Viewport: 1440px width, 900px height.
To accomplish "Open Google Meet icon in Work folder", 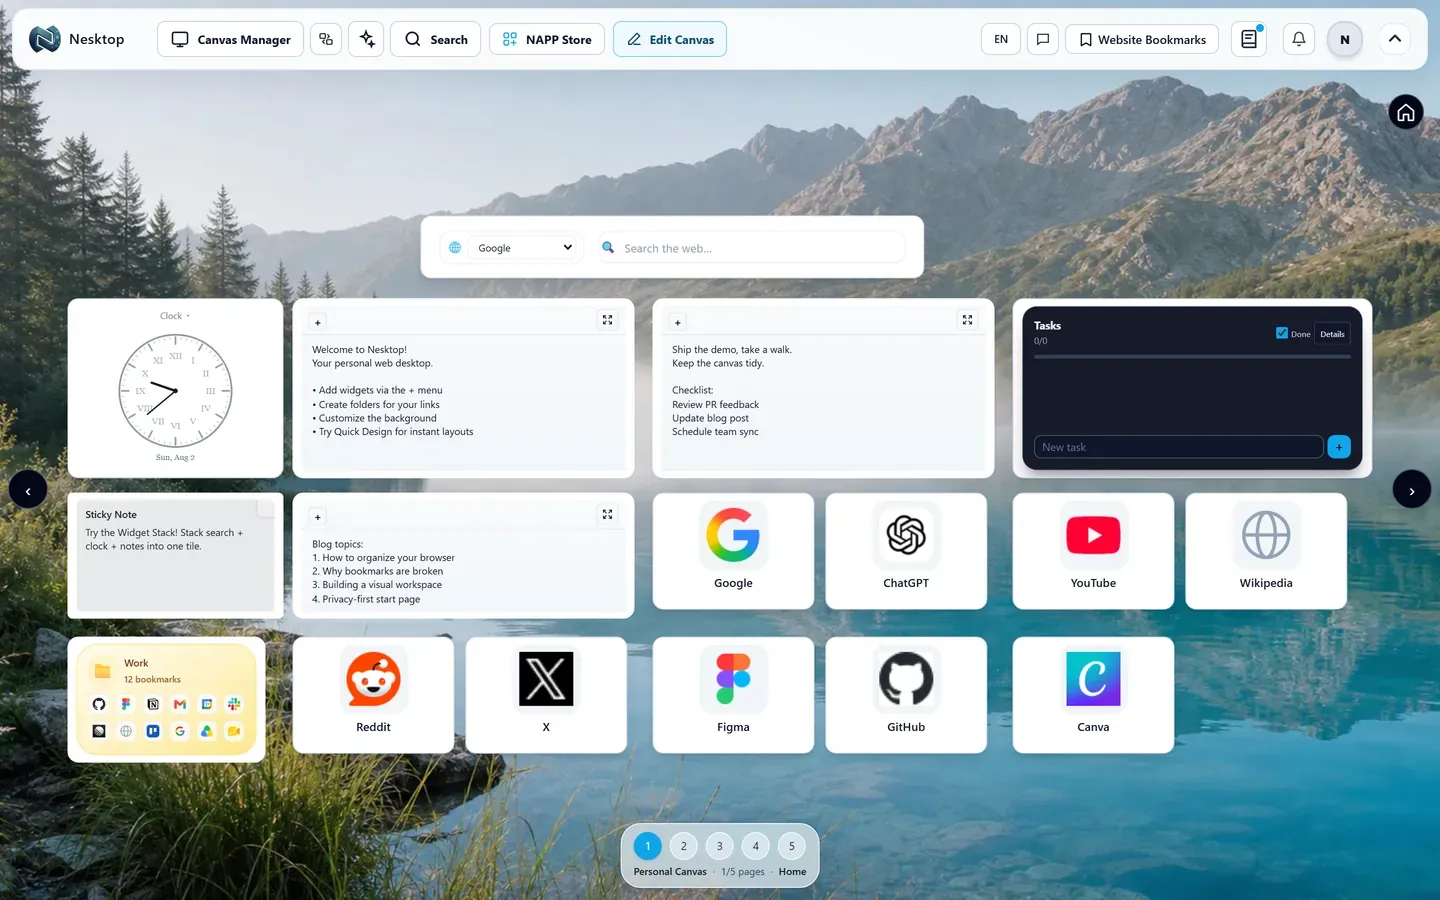I will coord(234,731).
